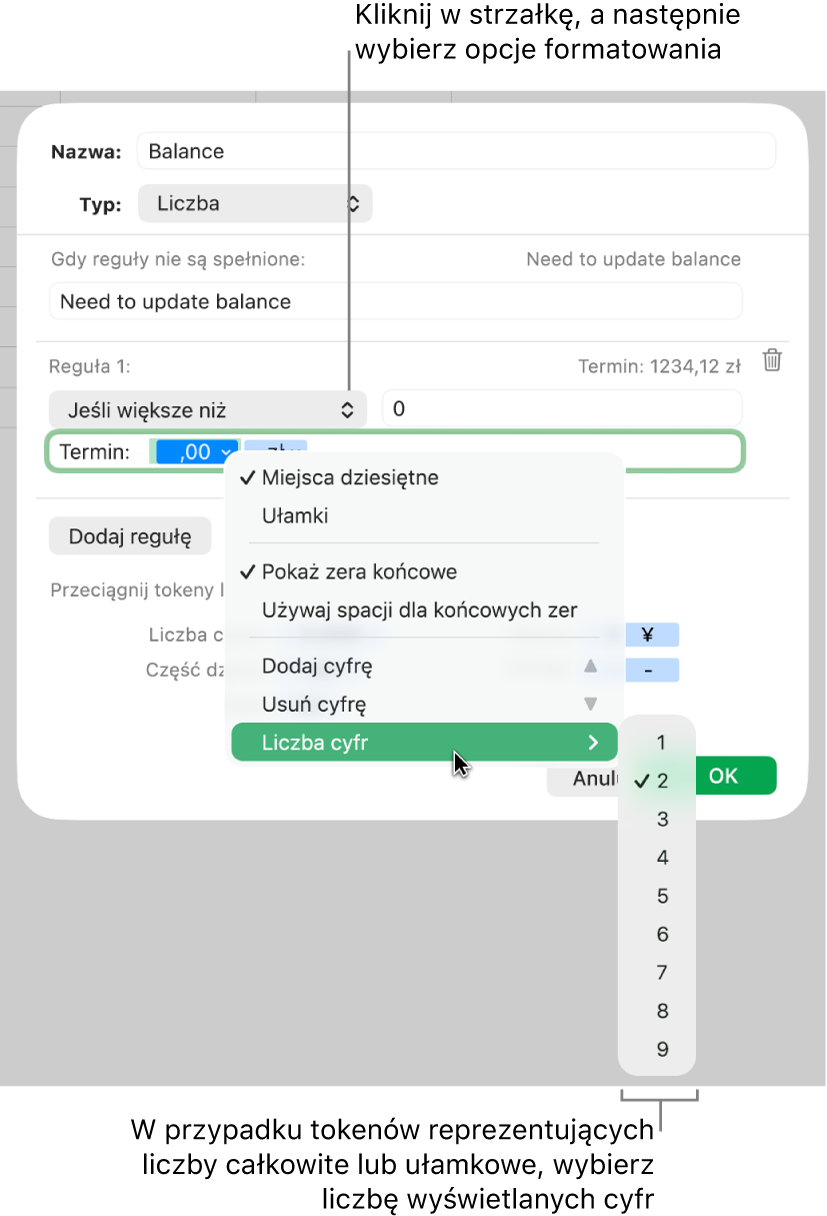Select 2 digits checked option
The height and width of the screenshot is (1216, 827).
click(657, 781)
